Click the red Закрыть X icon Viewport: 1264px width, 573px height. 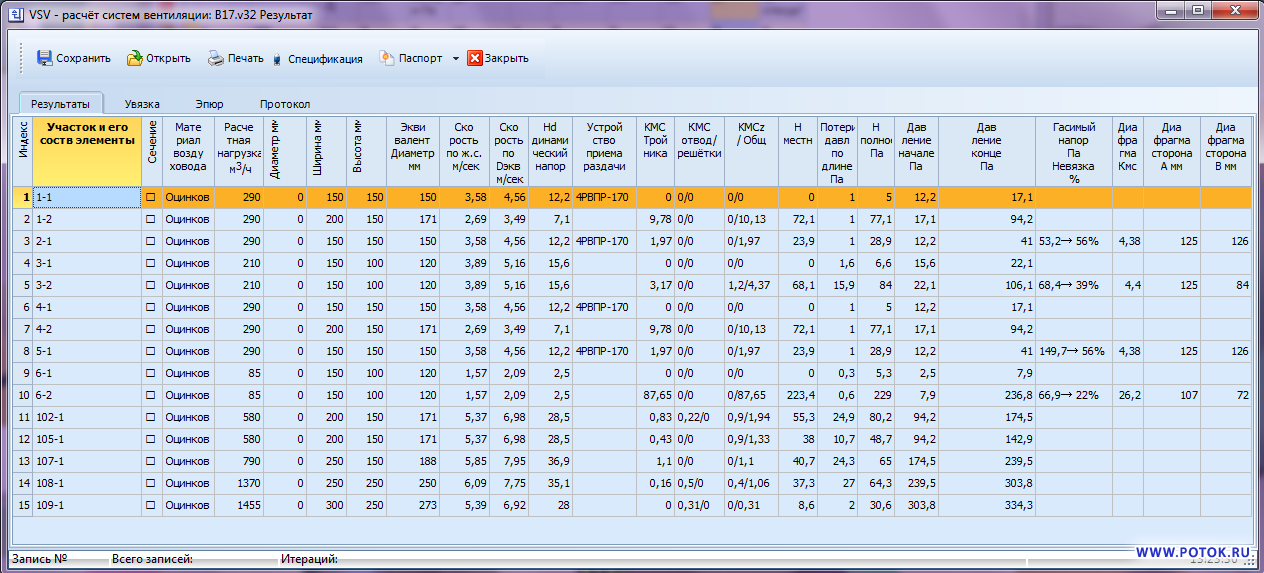(x=475, y=58)
